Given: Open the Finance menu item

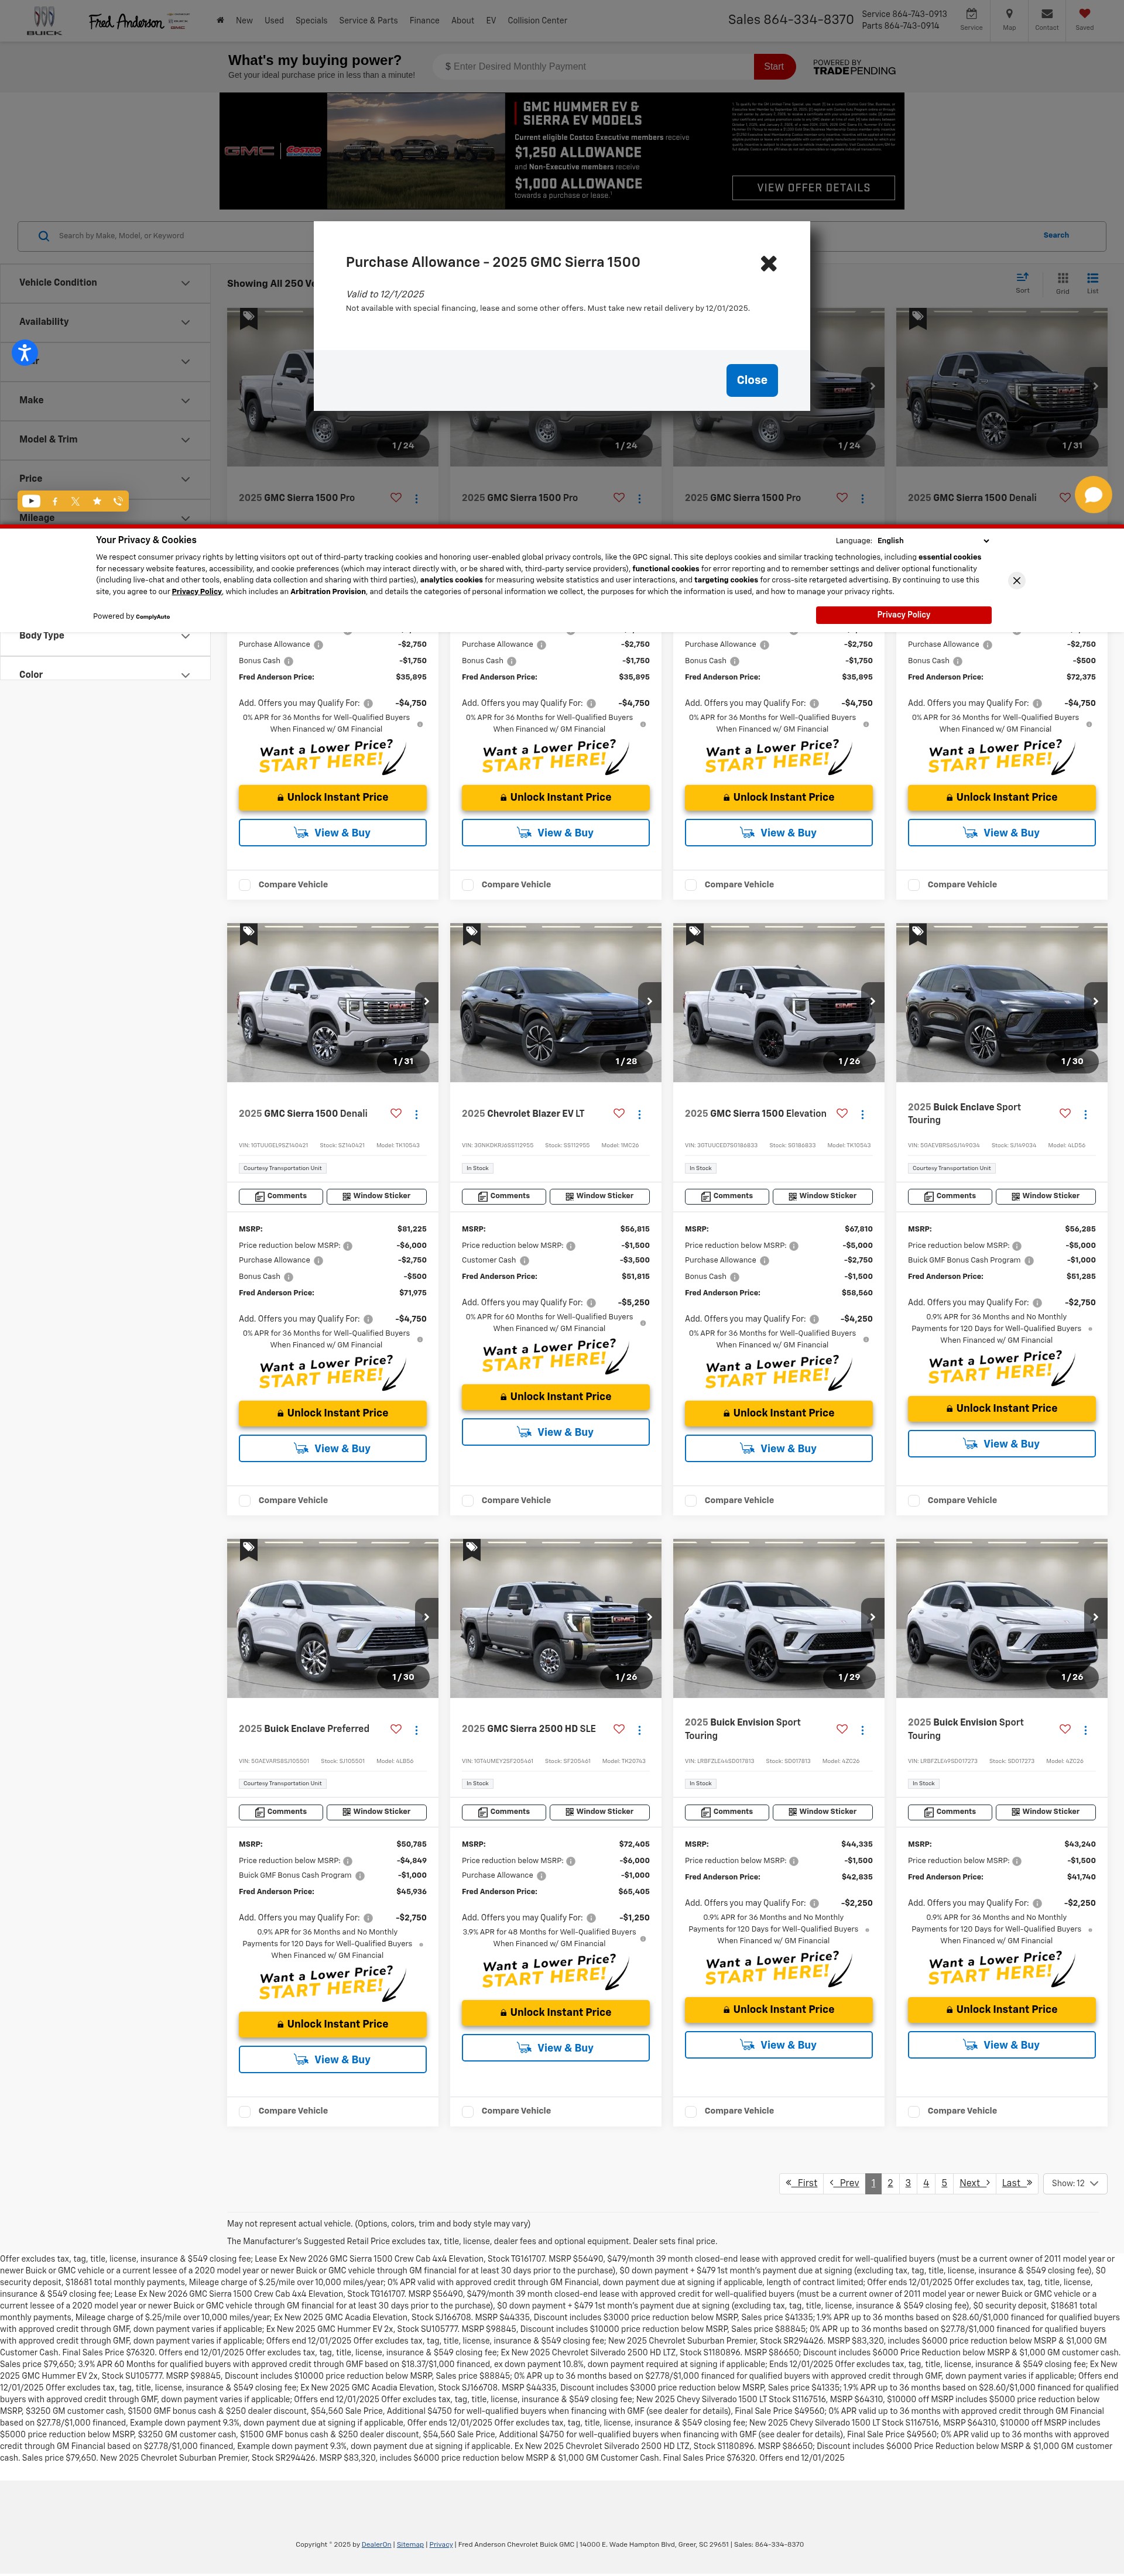Looking at the screenshot, I should pos(424,20).
